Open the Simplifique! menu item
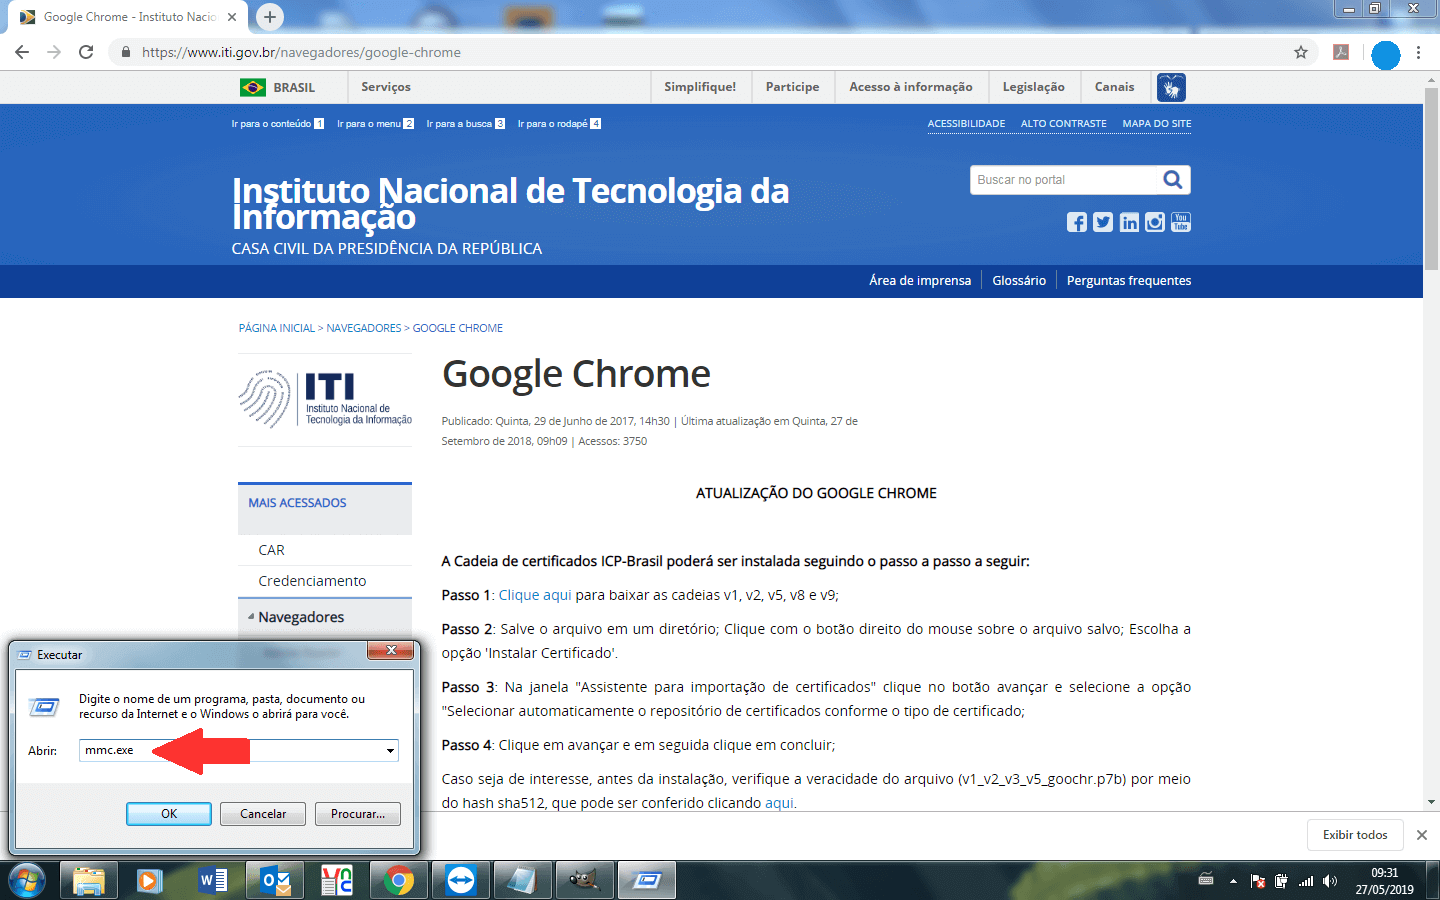The width and height of the screenshot is (1440, 900). pyautogui.click(x=700, y=87)
